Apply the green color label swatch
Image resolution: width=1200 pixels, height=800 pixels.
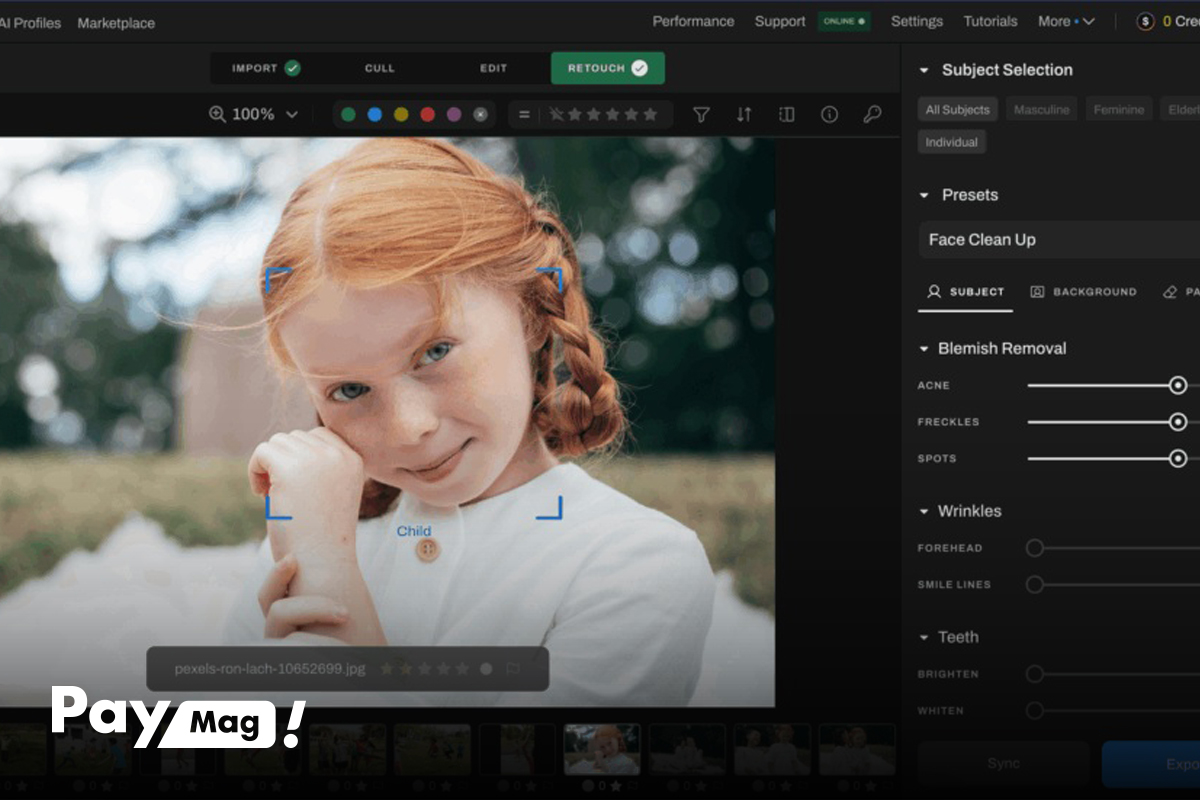(x=348, y=115)
